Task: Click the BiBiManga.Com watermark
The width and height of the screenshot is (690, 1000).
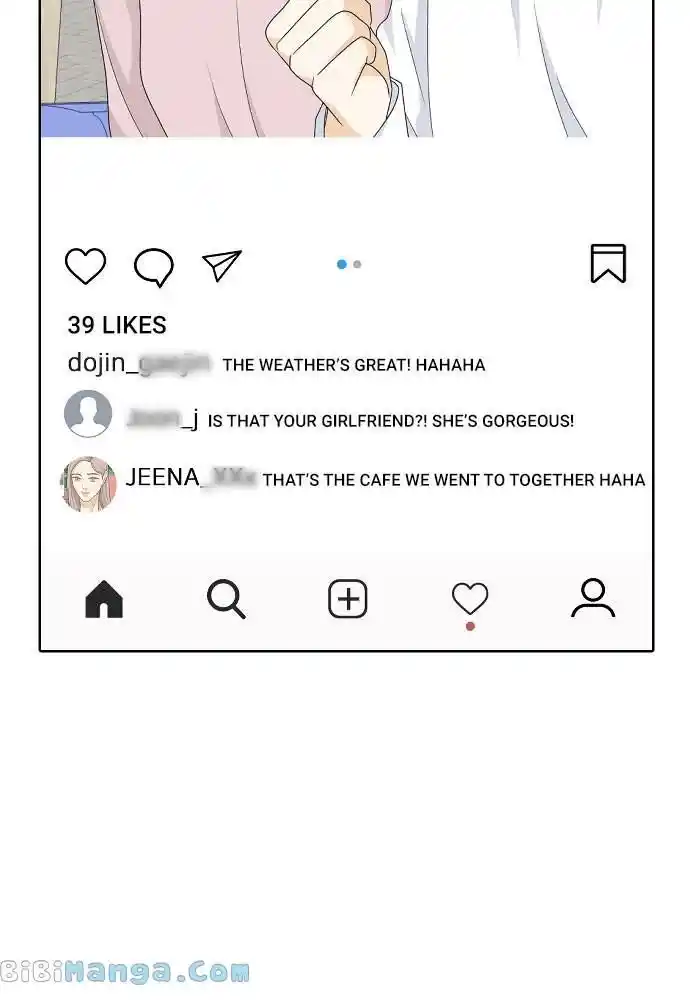Action: pyautogui.click(x=124, y=973)
